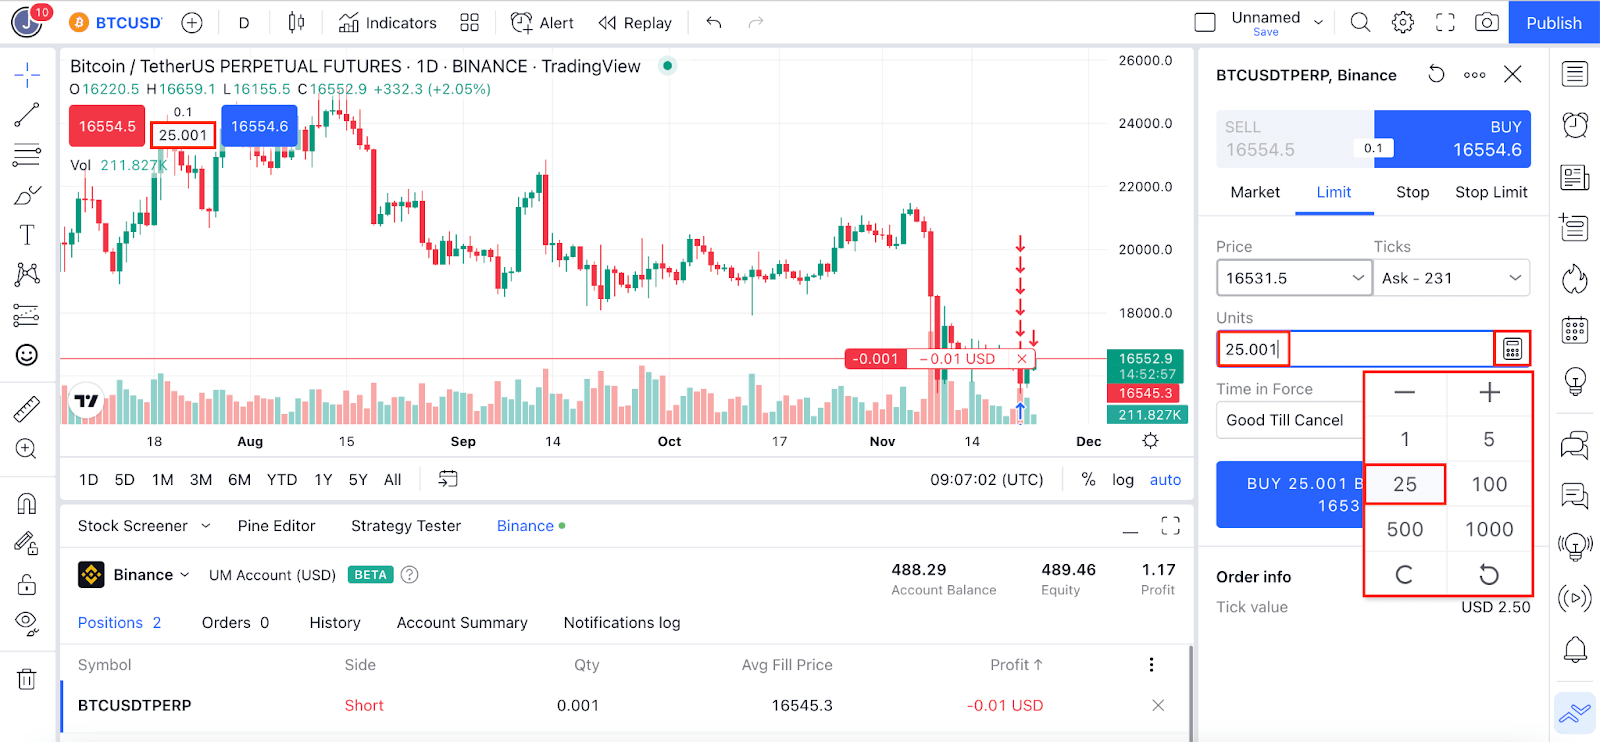Open notifications bell icon

pyautogui.click(x=1575, y=650)
